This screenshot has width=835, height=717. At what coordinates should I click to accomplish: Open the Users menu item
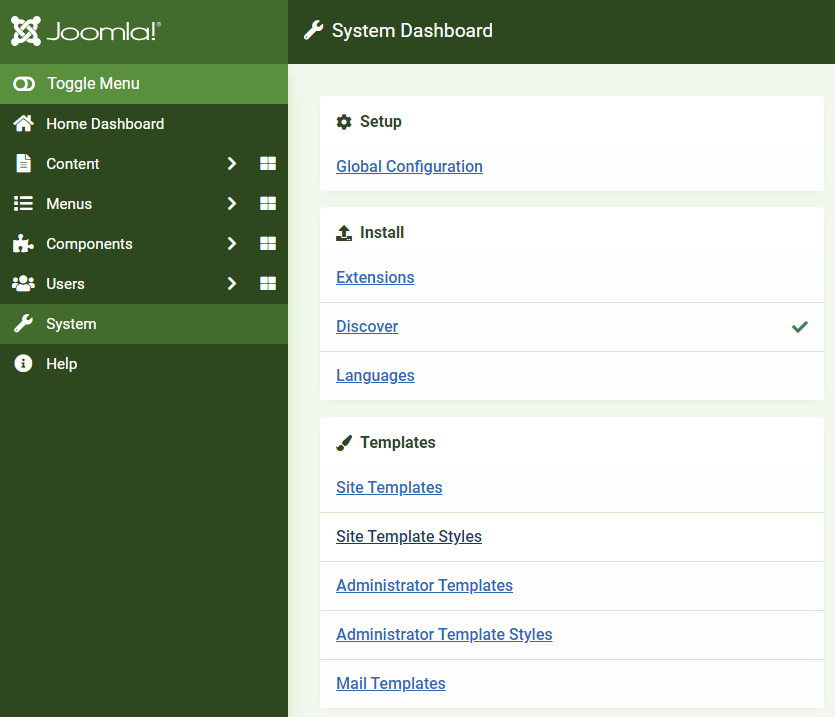(65, 283)
